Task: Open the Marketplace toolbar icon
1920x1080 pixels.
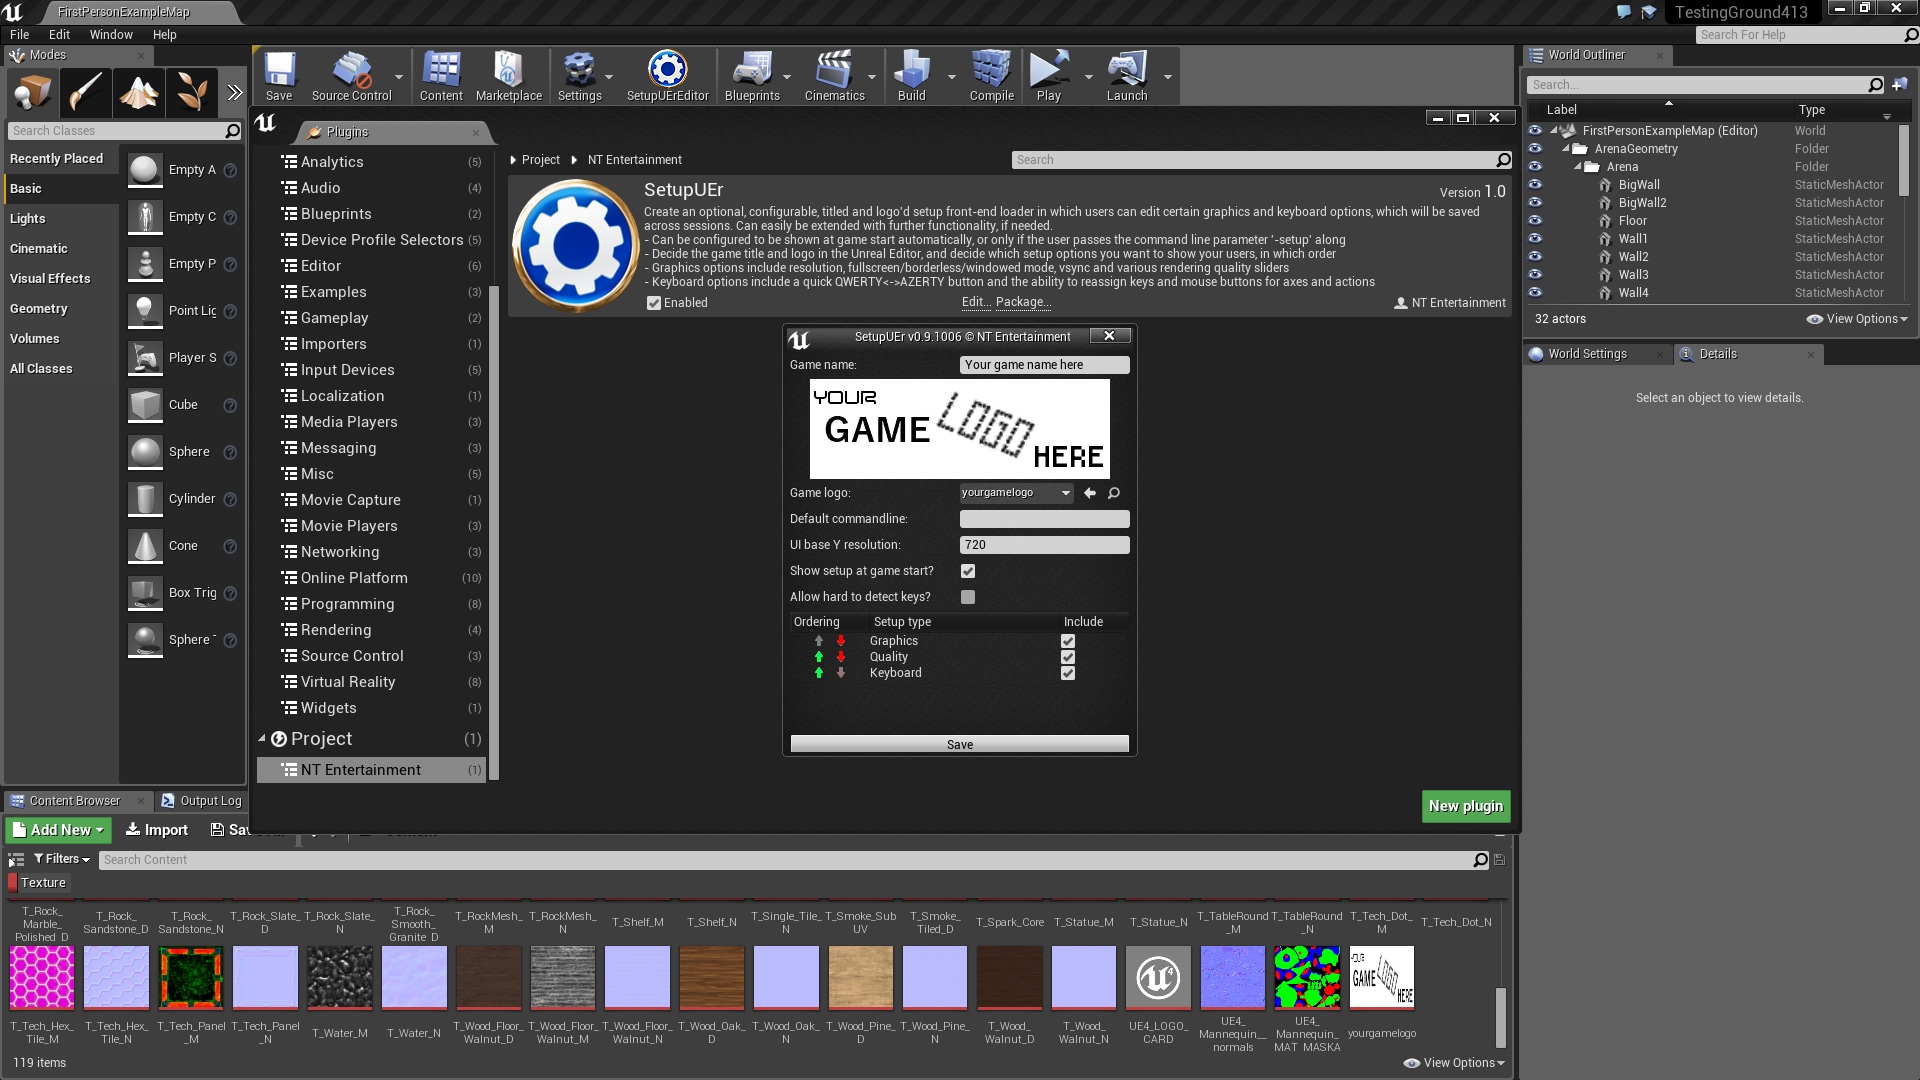Action: (x=509, y=76)
